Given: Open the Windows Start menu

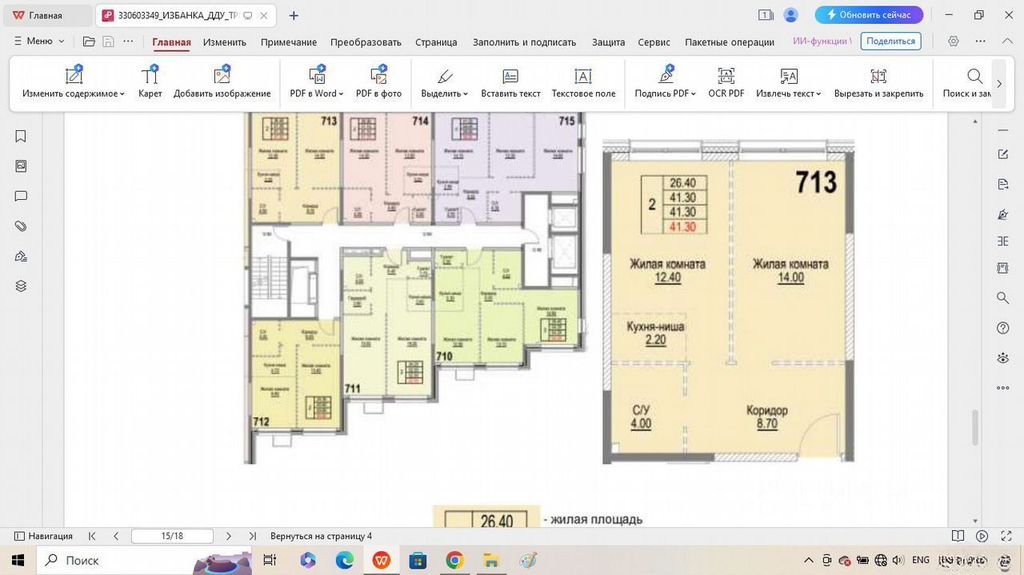Looking at the screenshot, I should tap(18, 561).
